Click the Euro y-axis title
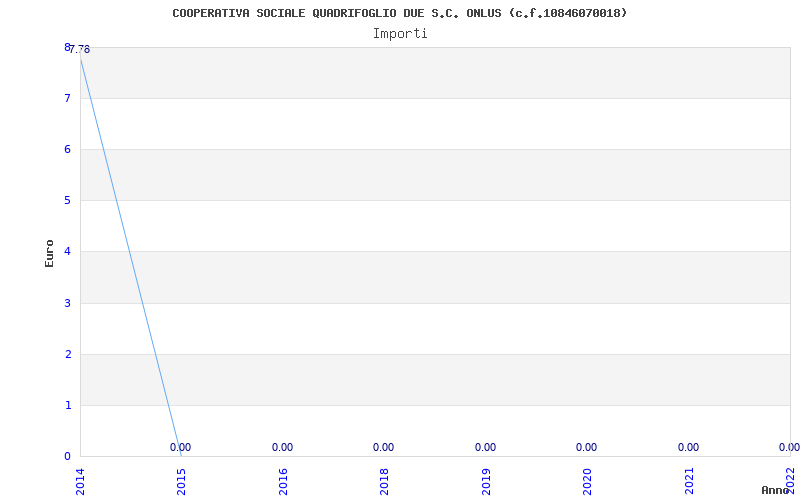This screenshot has width=800, height=500. 49,254
